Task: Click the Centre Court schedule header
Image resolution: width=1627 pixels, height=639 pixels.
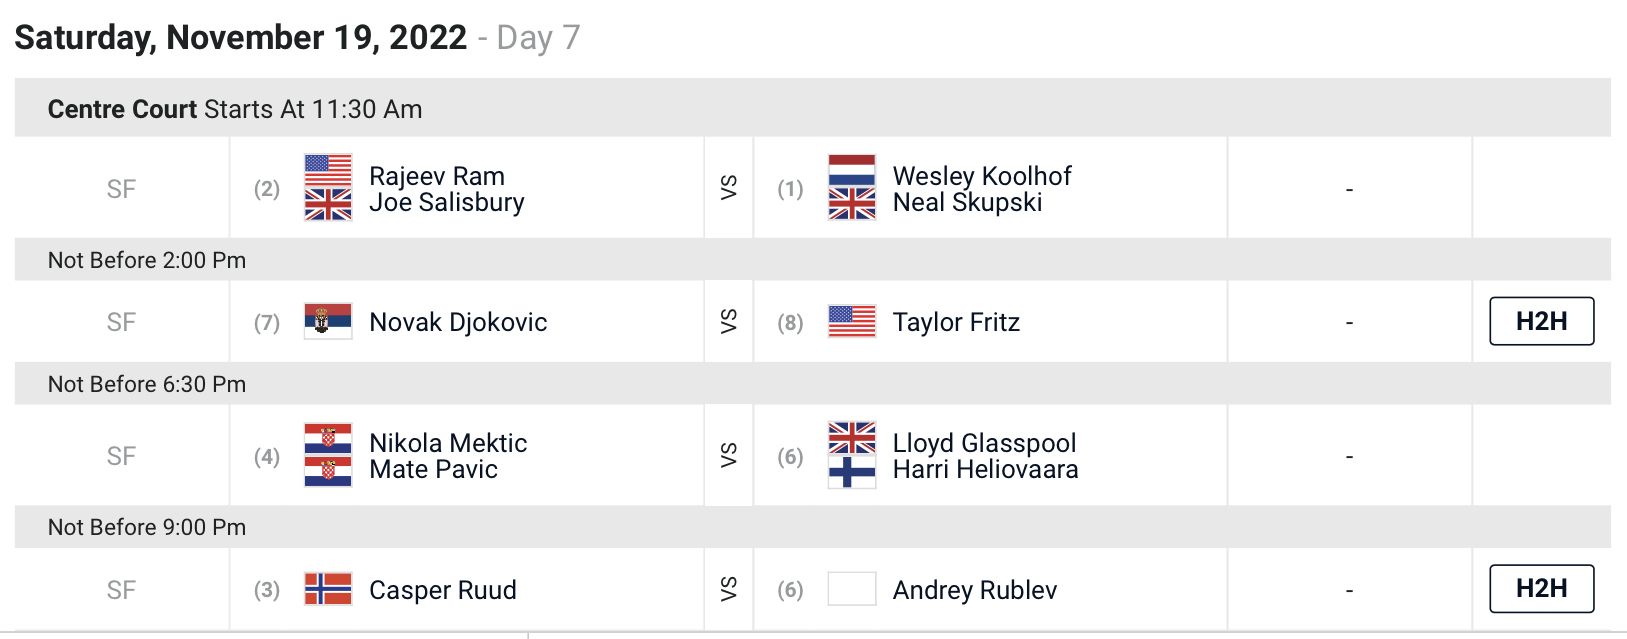Action: point(812,108)
